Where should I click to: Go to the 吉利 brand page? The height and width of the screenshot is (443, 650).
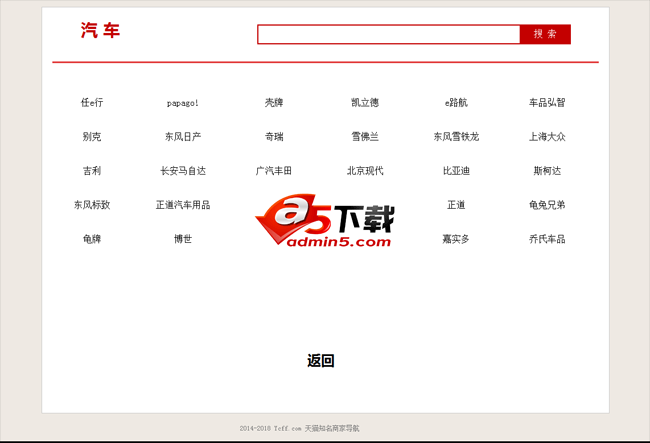[x=92, y=170]
